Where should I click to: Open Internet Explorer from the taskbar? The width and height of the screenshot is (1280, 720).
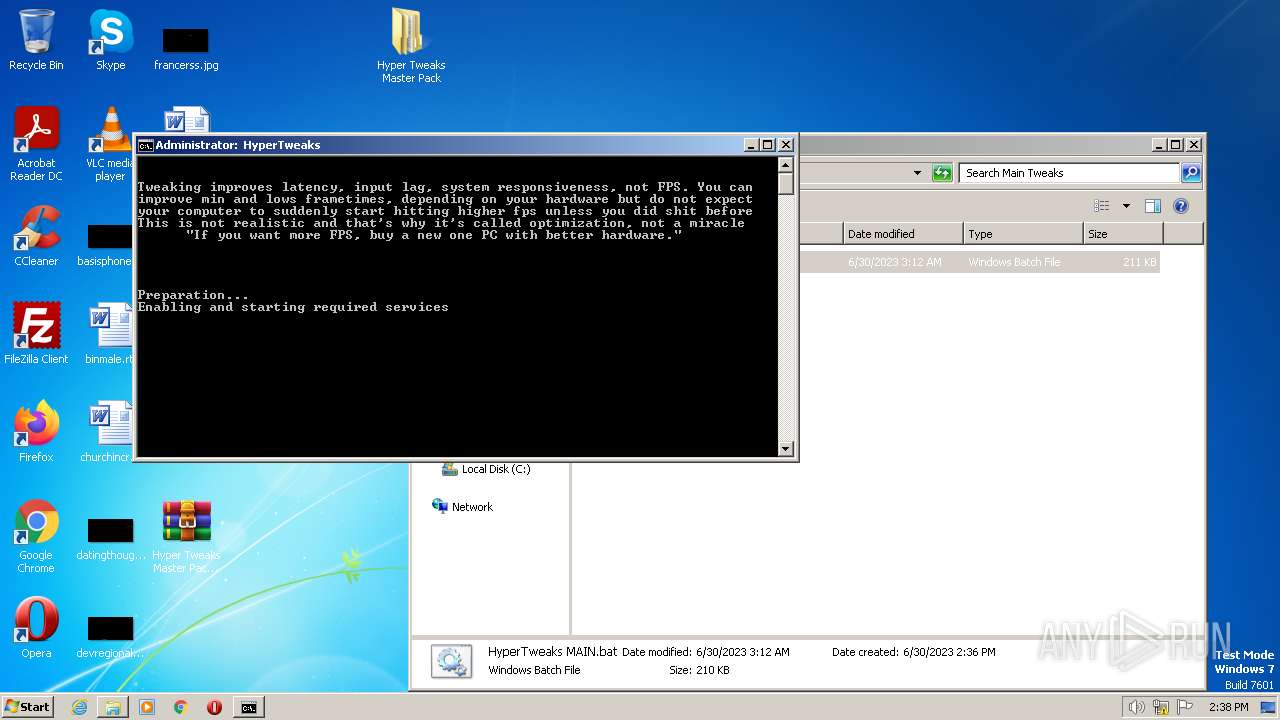79,707
